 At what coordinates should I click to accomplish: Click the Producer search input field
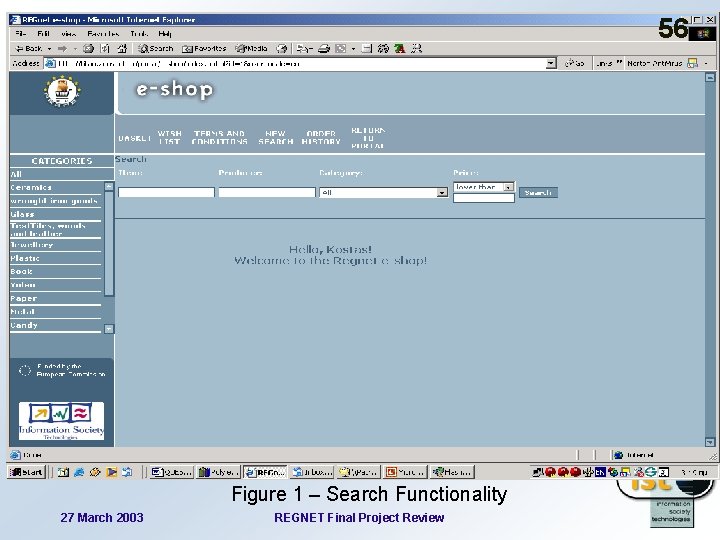[267, 192]
